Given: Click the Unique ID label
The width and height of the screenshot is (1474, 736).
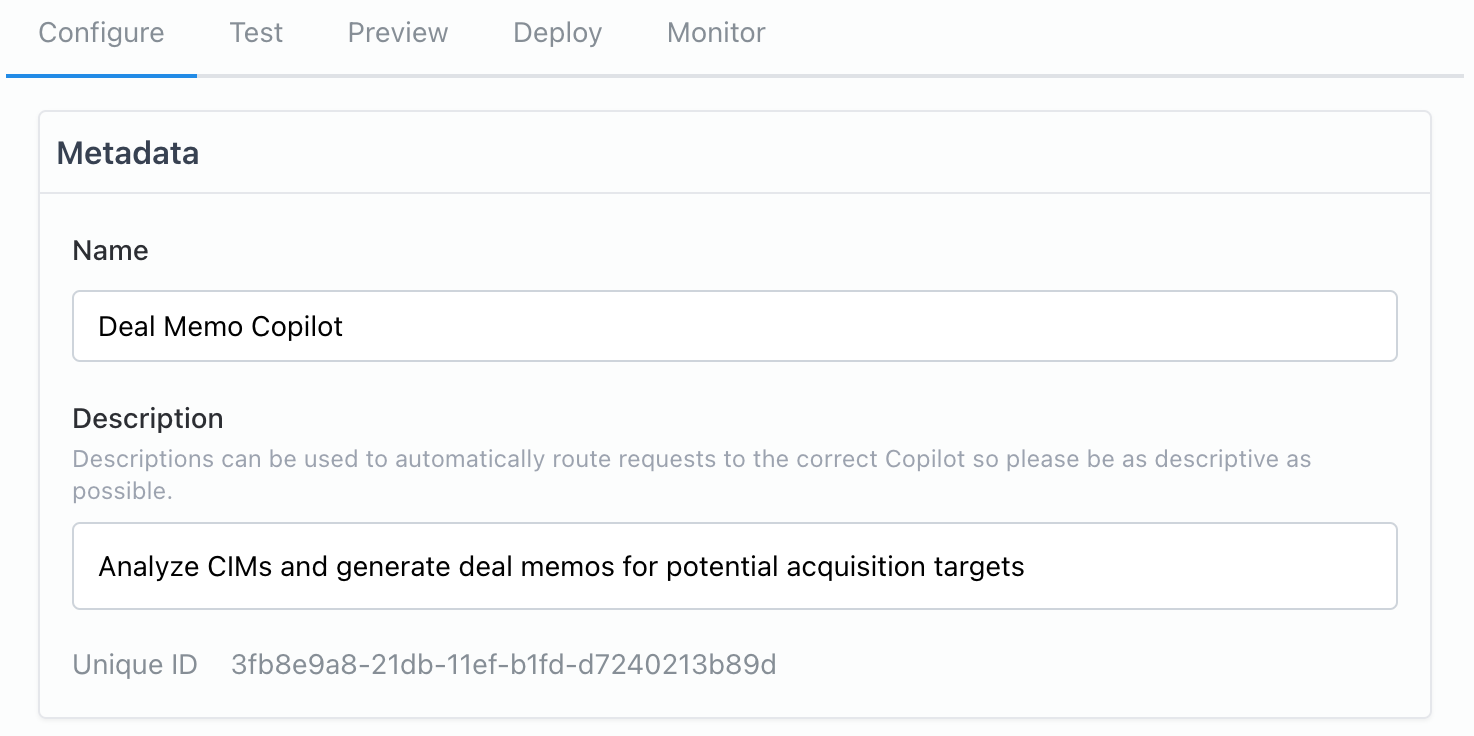Looking at the screenshot, I should (135, 665).
